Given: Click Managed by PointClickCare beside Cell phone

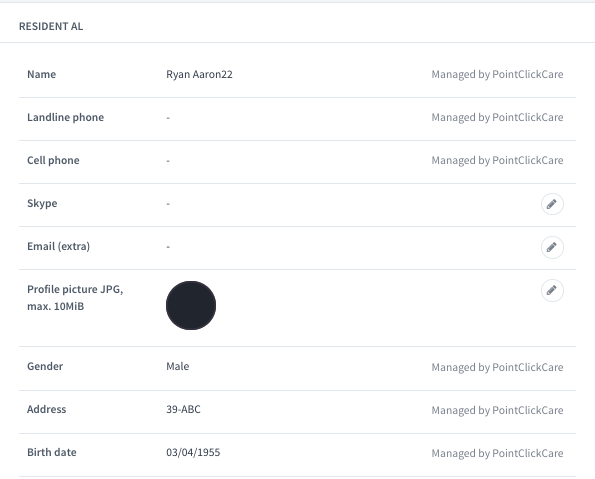Looking at the screenshot, I should [497, 160].
